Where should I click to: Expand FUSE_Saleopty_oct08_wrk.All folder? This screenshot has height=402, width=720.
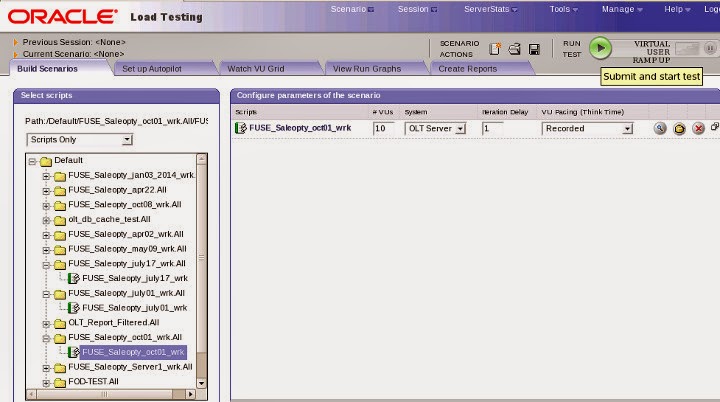[x=46, y=205]
